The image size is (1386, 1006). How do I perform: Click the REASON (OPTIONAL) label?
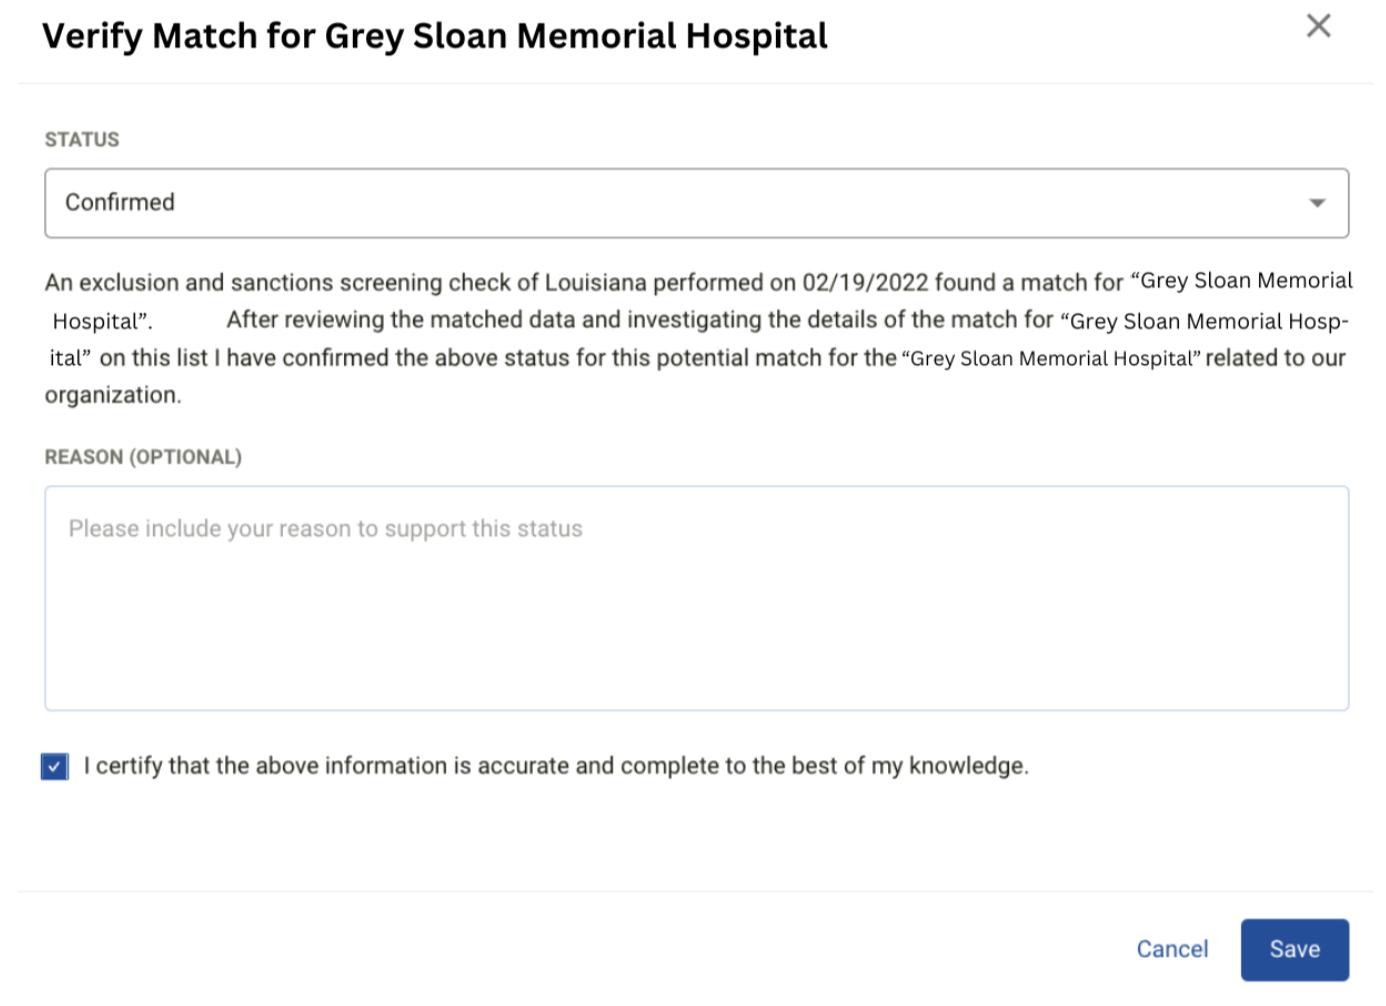click(x=143, y=457)
